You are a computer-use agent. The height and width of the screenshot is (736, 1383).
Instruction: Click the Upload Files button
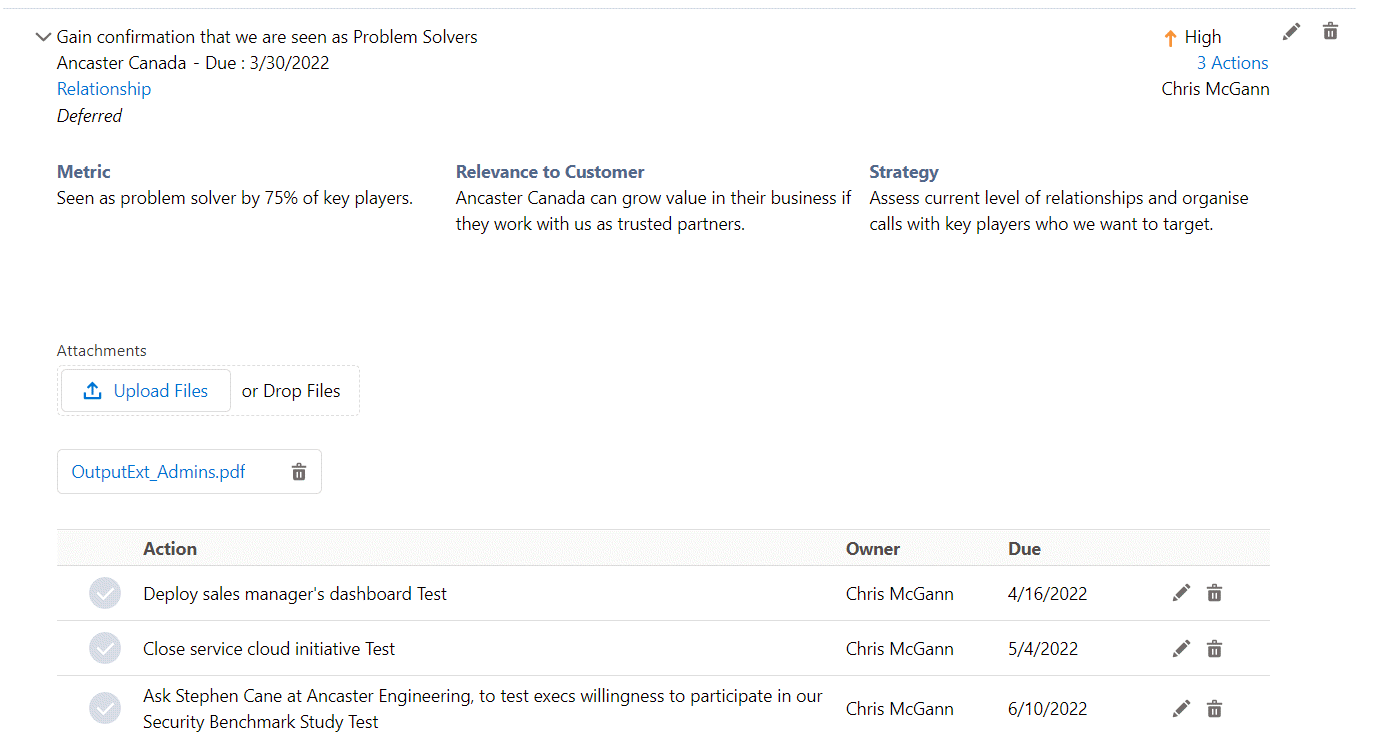[x=146, y=391]
